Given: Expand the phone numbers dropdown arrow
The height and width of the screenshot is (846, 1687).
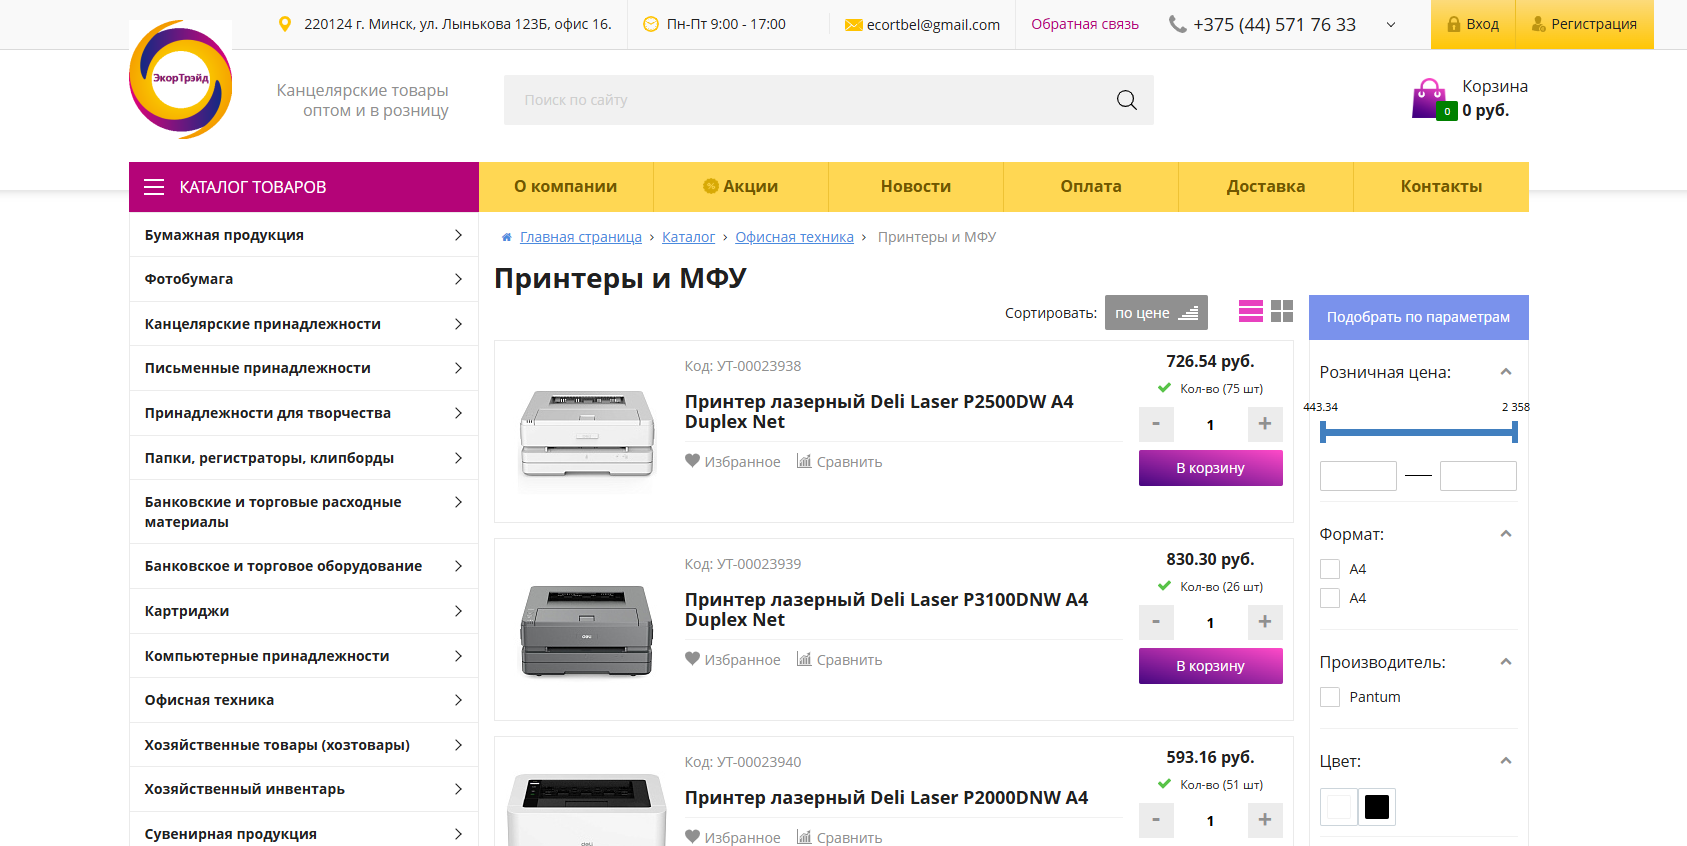Looking at the screenshot, I should coord(1390,25).
